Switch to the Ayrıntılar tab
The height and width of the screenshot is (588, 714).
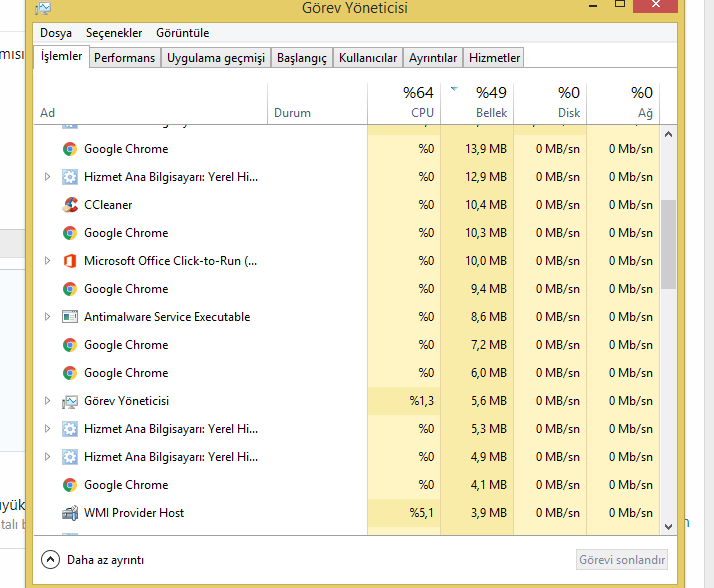[433, 58]
